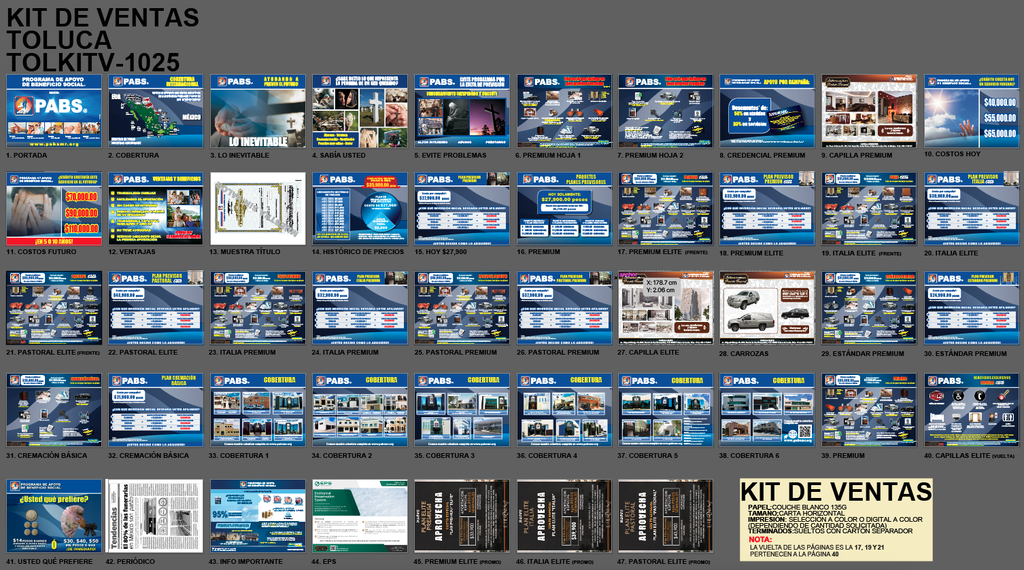1024x570 pixels.
Task: Select the 2. COBERTURA map thumbnail
Action: coord(155,111)
